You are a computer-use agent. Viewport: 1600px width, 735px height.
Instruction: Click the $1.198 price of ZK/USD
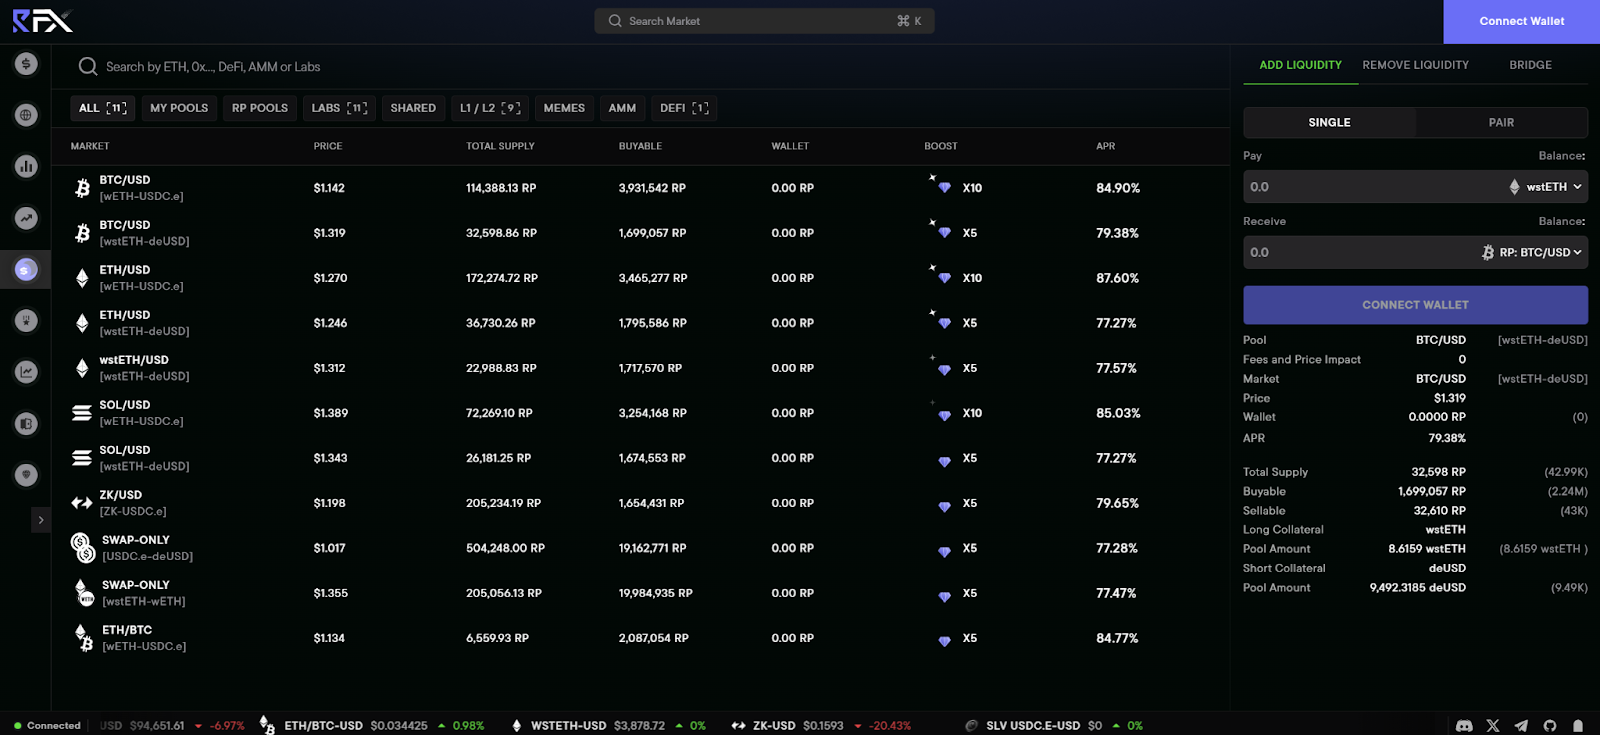point(329,503)
